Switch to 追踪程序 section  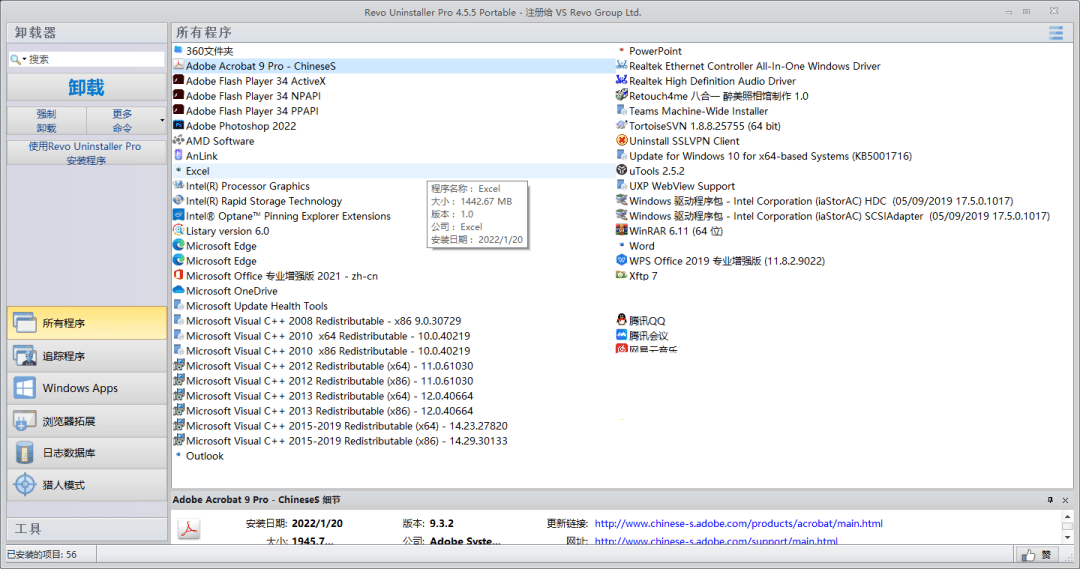tap(87, 356)
